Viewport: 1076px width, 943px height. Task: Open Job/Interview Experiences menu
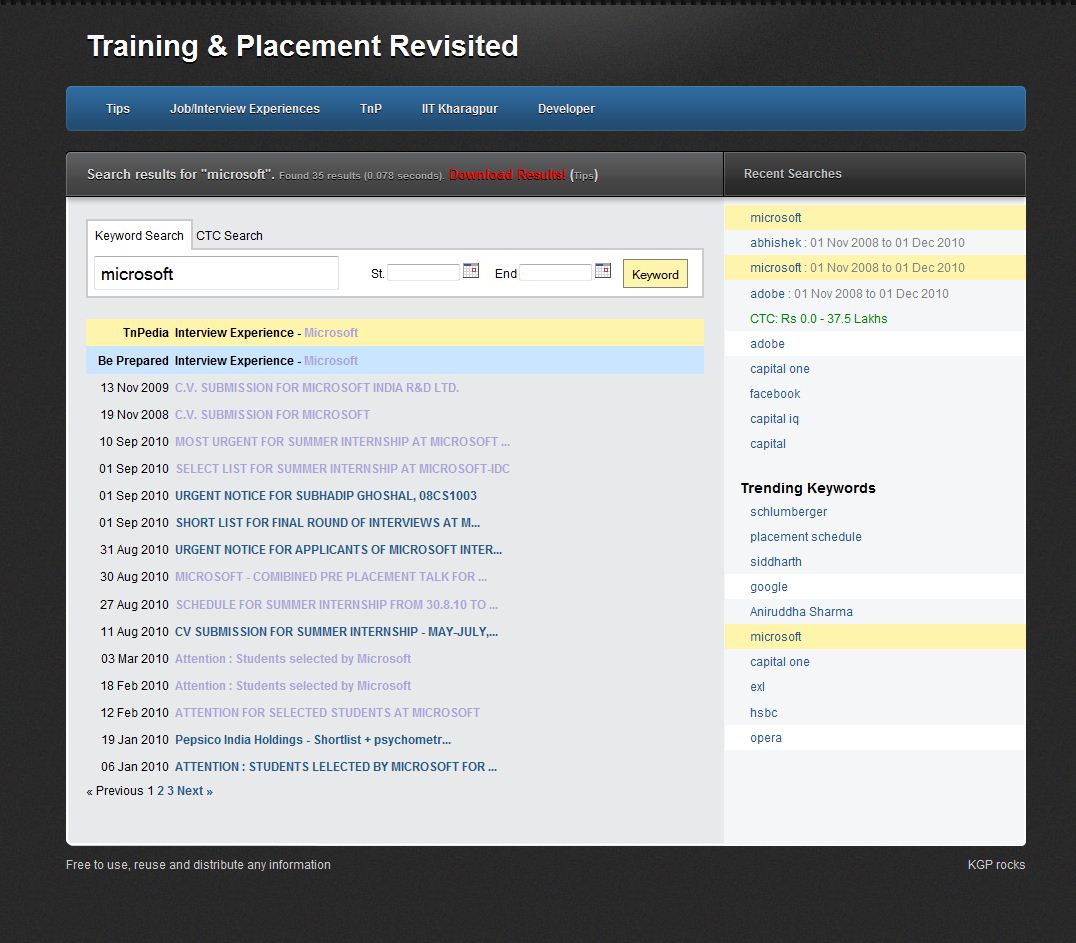pos(244,108)
